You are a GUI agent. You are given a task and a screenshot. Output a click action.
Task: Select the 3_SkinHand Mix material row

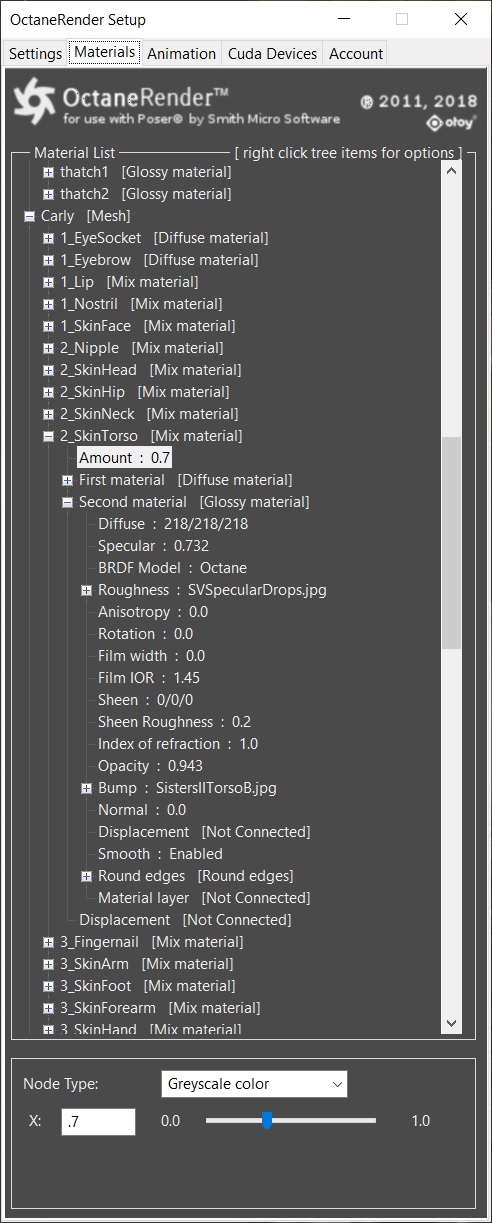150,1029
